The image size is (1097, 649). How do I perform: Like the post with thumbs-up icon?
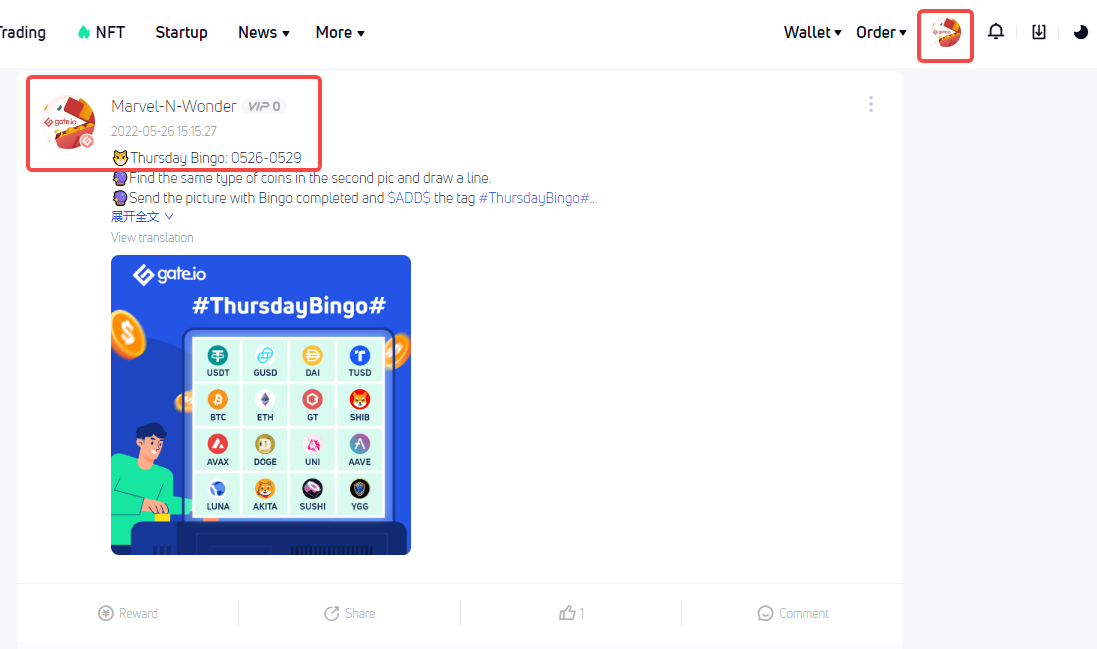point(572,613)
